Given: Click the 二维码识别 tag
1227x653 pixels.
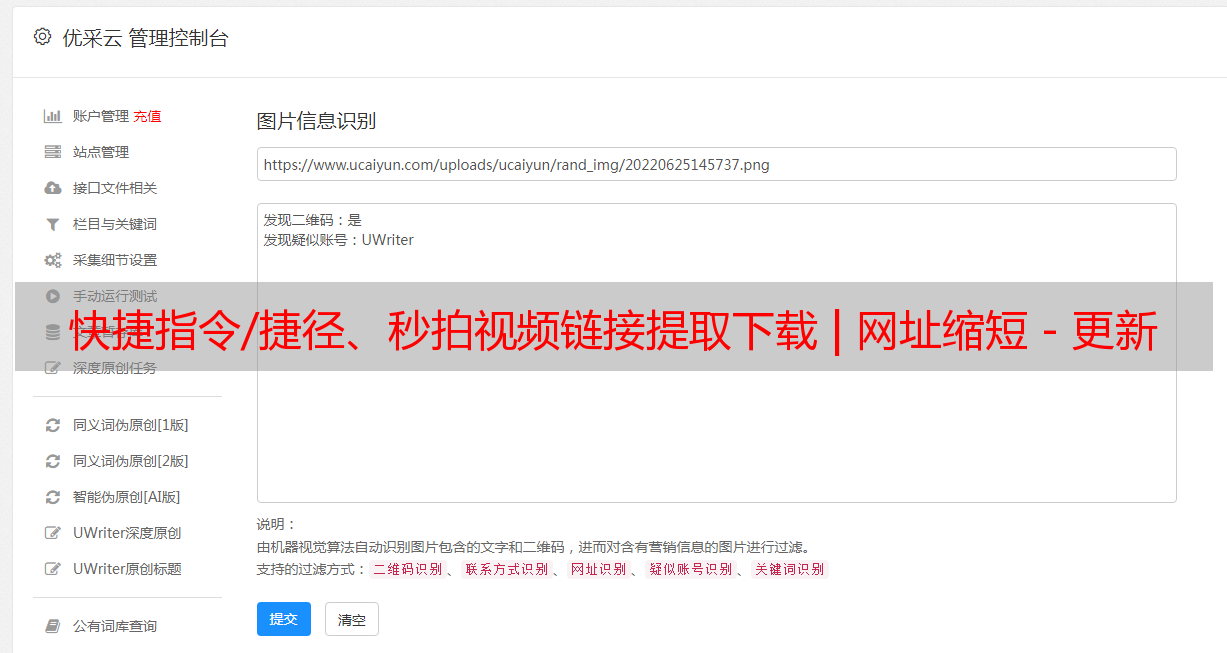Looking at the screenshot, I should pyautogui.click(x=407, y=569).
